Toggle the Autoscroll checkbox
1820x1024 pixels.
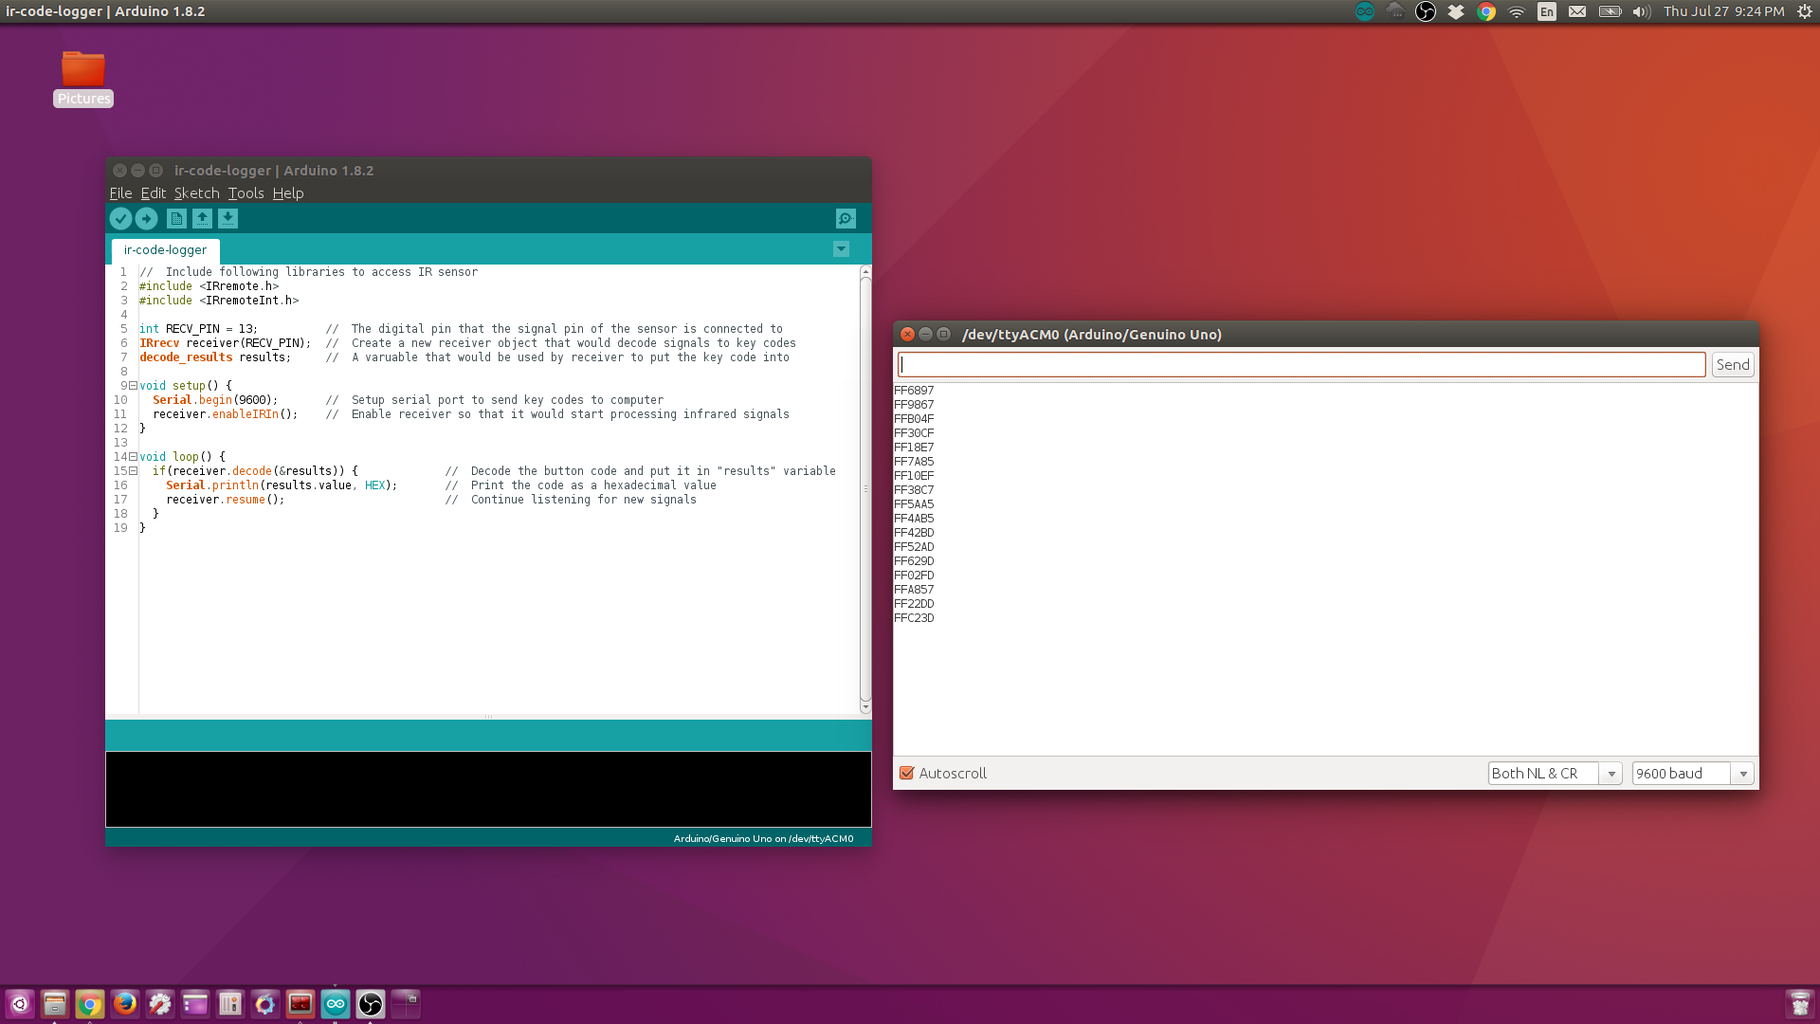(907, 773)
